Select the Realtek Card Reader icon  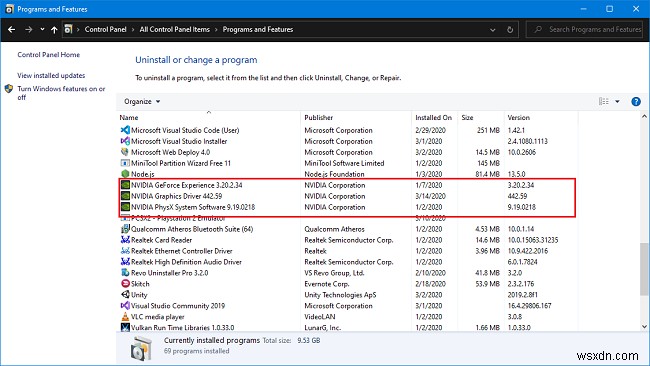125,240
